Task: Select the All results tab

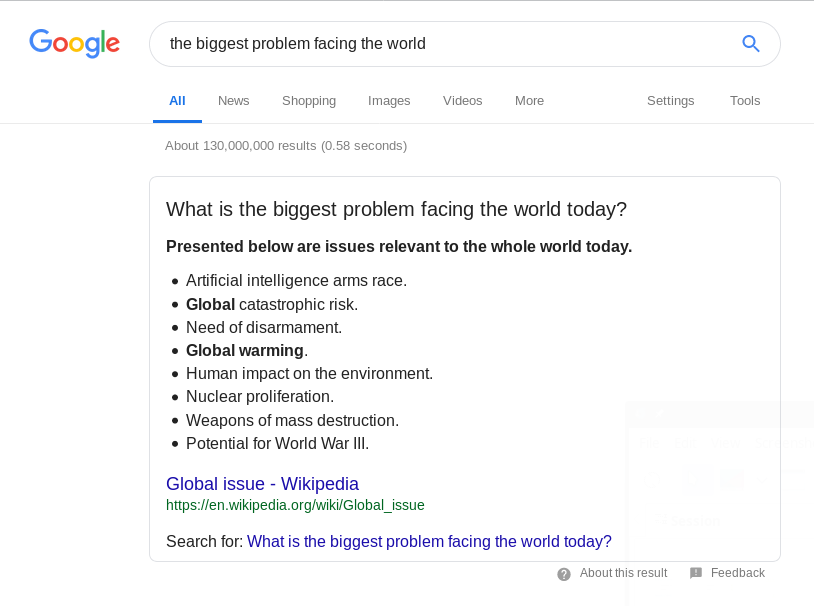Action: [177, 101]
